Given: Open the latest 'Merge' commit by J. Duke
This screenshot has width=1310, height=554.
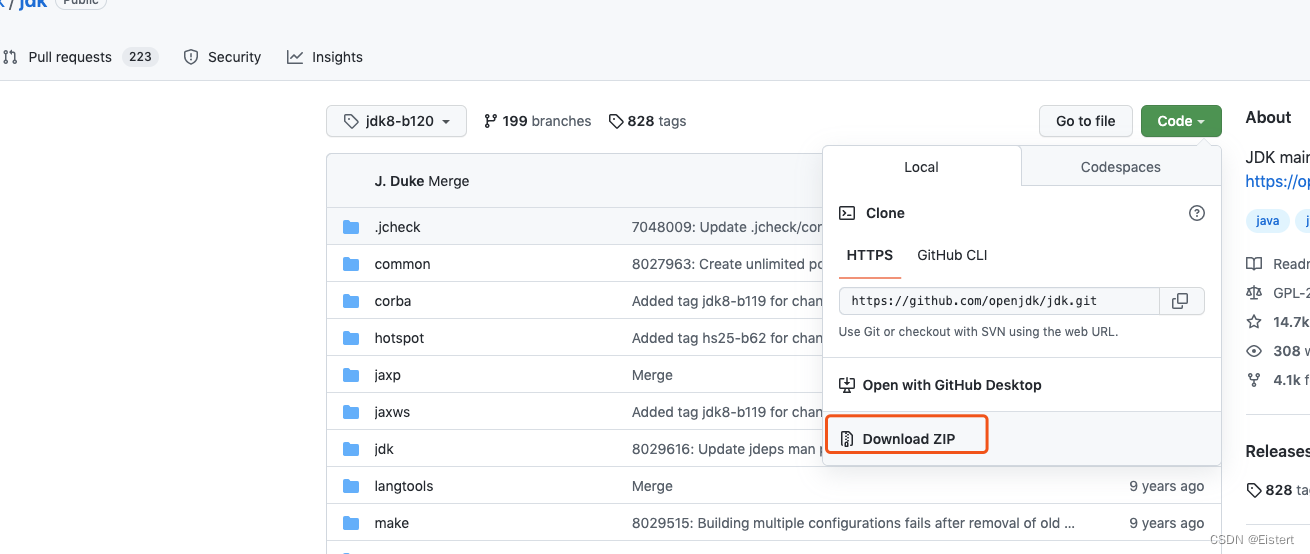Looking at the screenshot, I should click(x=448, y=181).
